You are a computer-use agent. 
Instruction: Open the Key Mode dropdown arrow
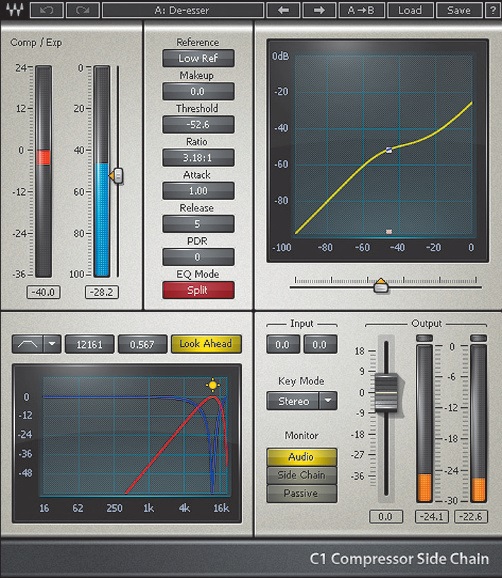click(x=328, y=401)
